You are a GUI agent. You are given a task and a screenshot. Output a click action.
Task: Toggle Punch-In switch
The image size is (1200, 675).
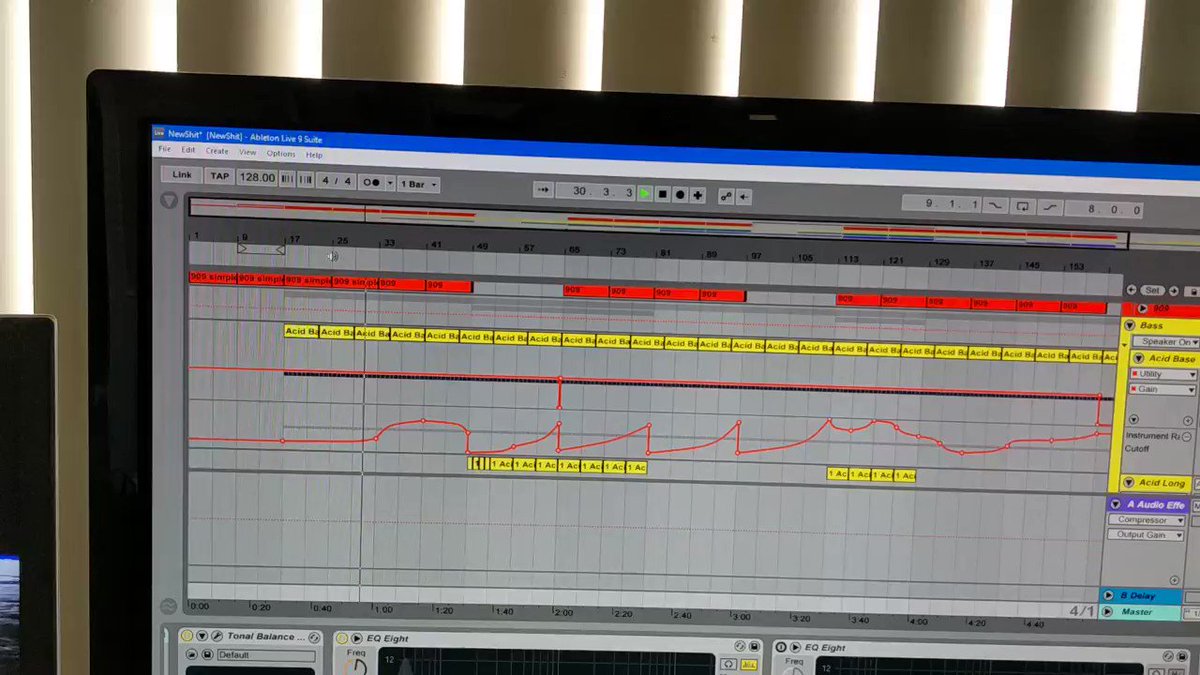995,205
